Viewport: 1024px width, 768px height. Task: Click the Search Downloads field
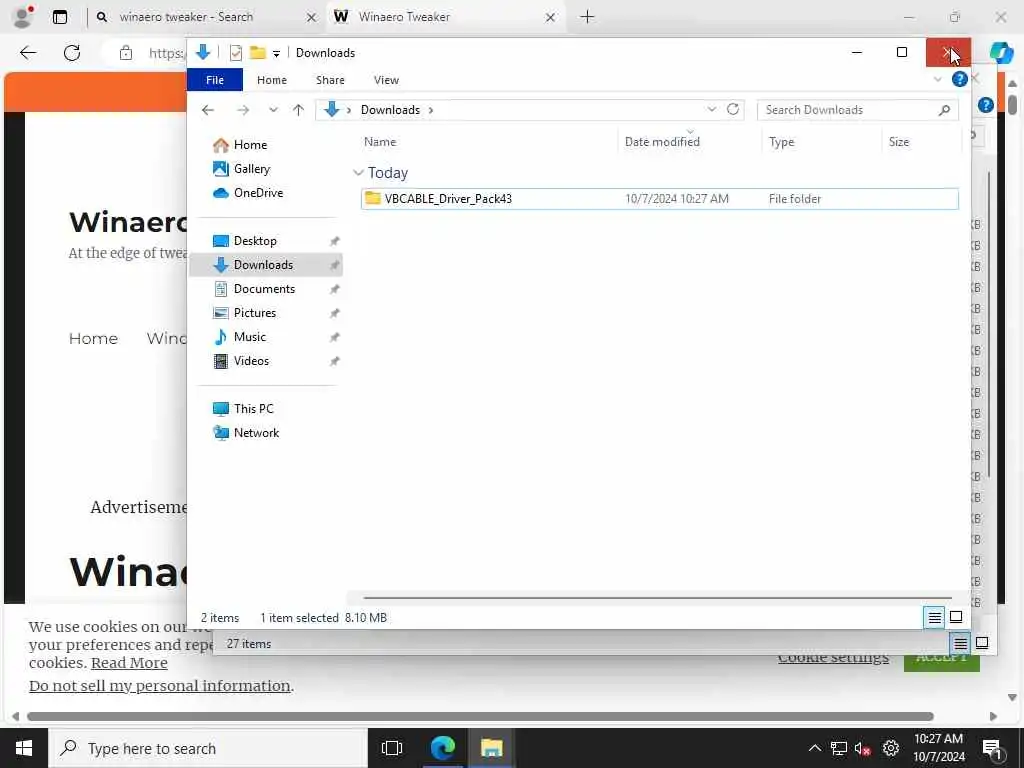pos(857,110)
